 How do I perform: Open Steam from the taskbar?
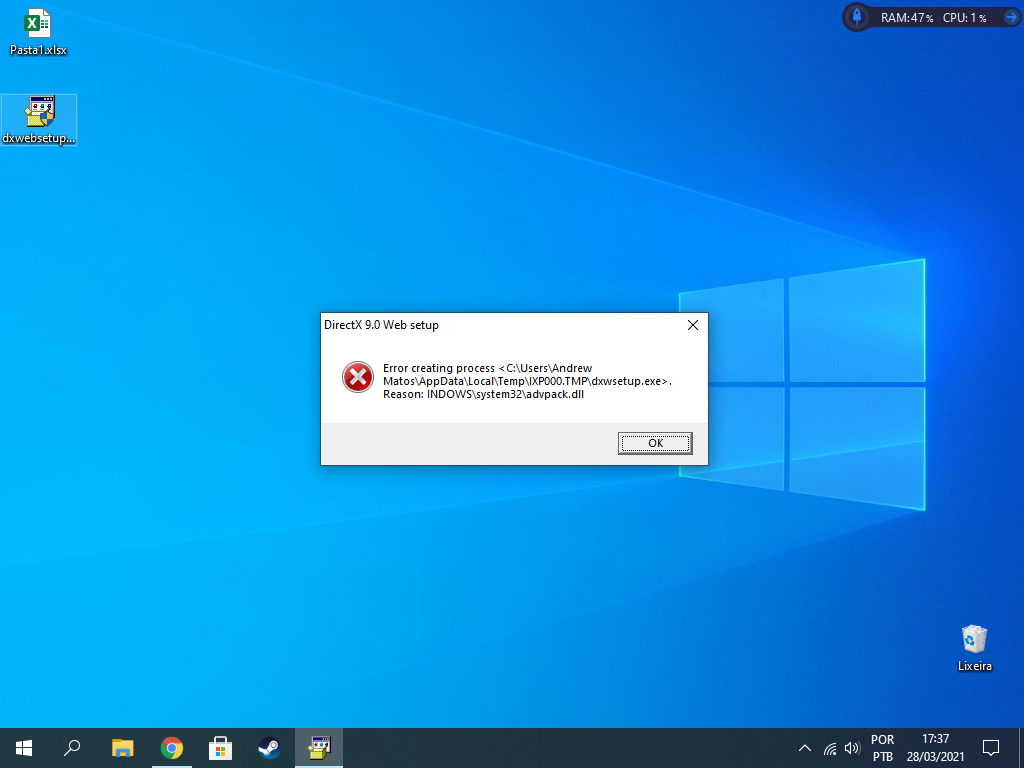[x=270, y=748]
